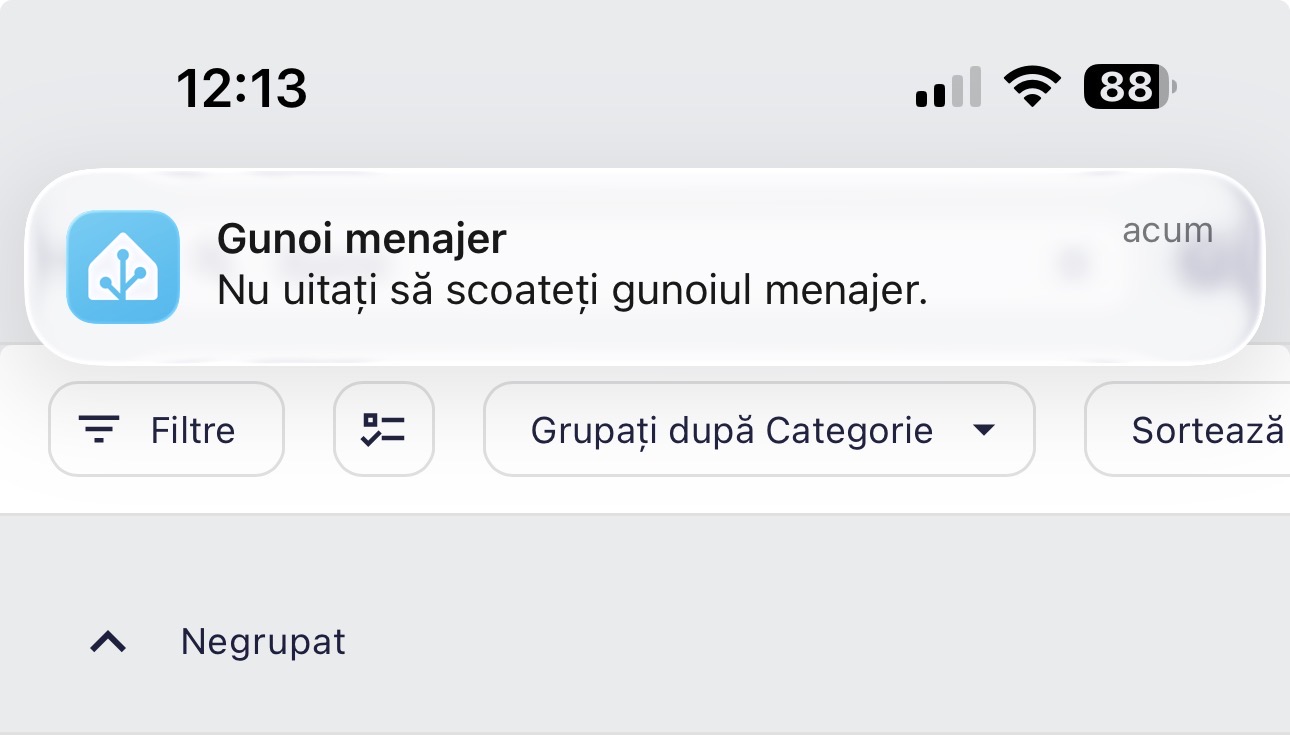This screenshot has height=753, width=1290.
Task: Tap the battery indicator showing 88
Action: point(1128,88)
